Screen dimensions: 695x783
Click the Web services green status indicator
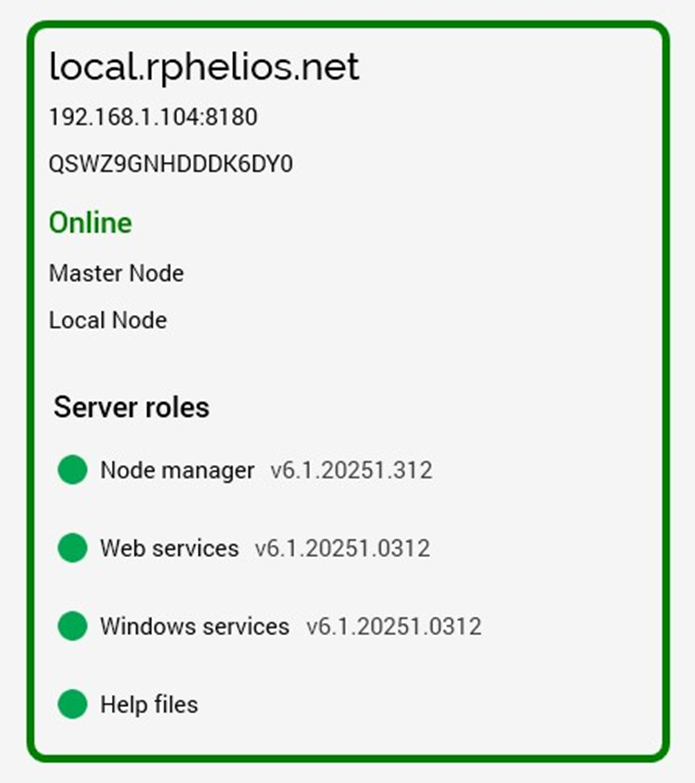73,548
